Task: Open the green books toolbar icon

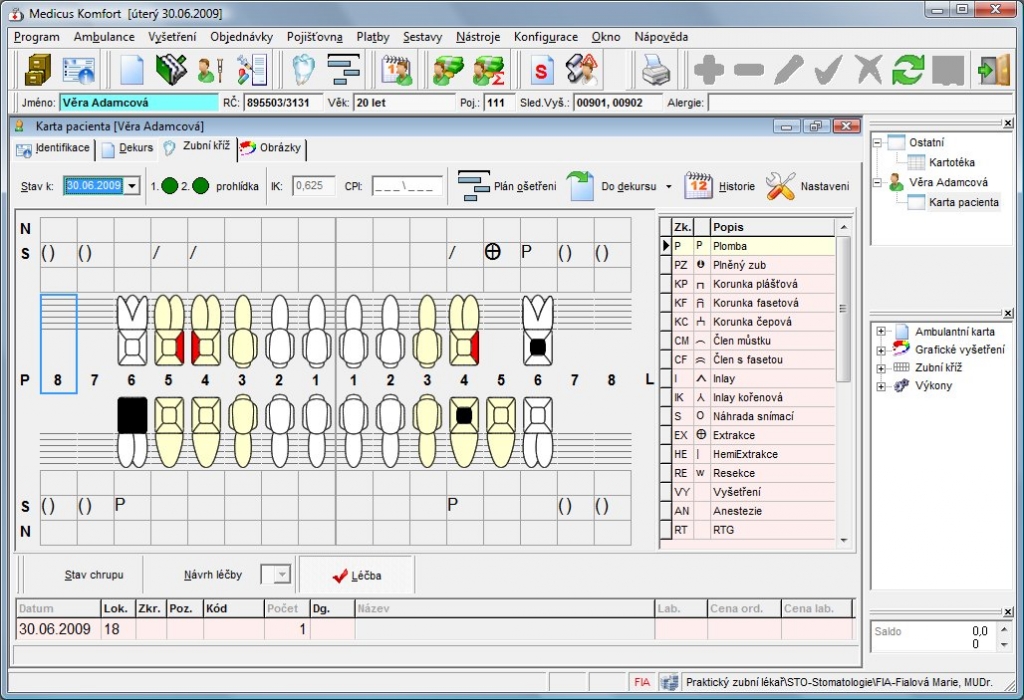Action: [171, 70]
